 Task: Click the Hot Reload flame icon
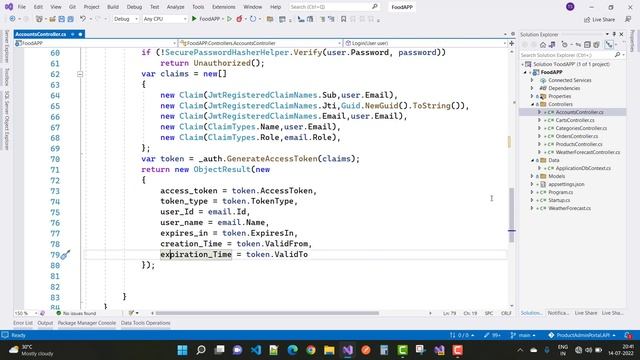[240, 19]
